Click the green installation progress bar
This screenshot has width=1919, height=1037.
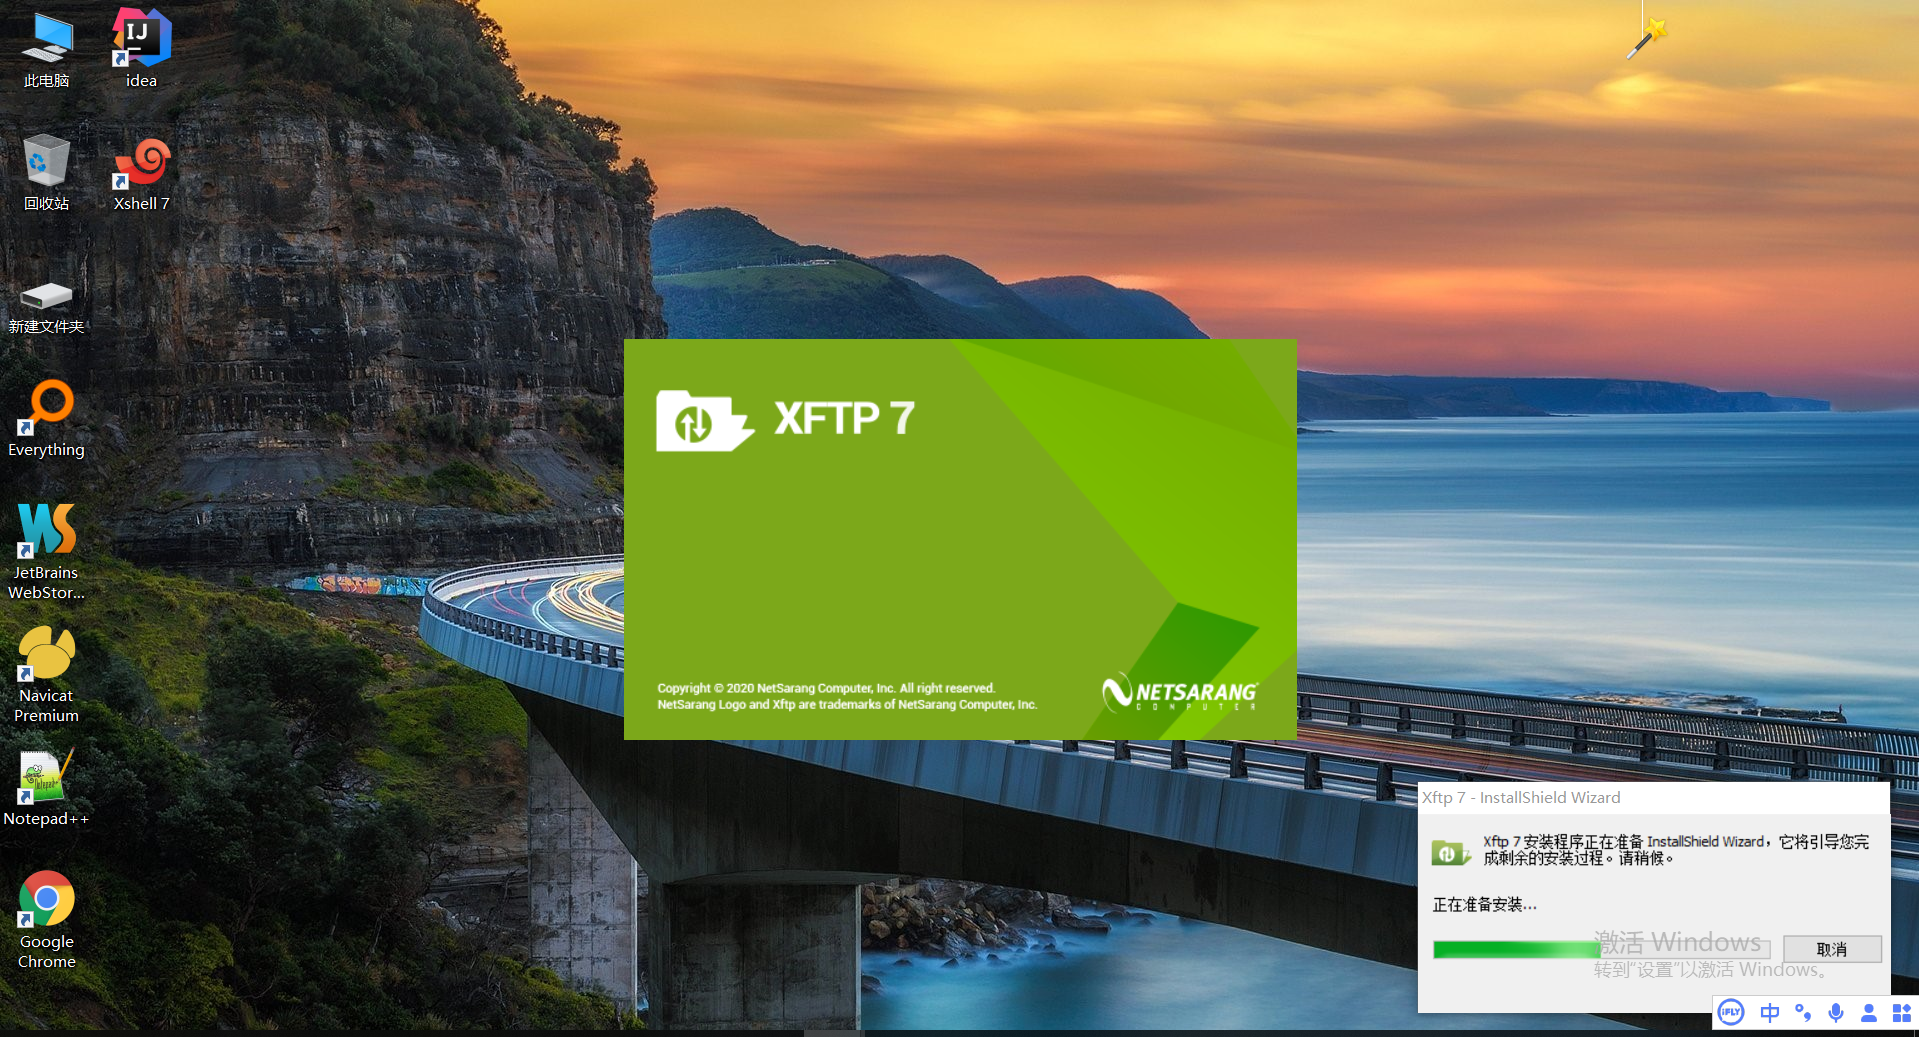[x=1601, y=949]
